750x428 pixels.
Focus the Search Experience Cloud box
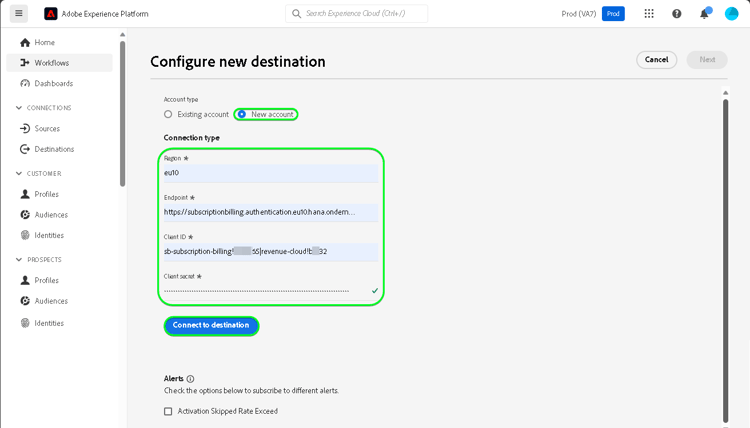[x=356, y=13]
